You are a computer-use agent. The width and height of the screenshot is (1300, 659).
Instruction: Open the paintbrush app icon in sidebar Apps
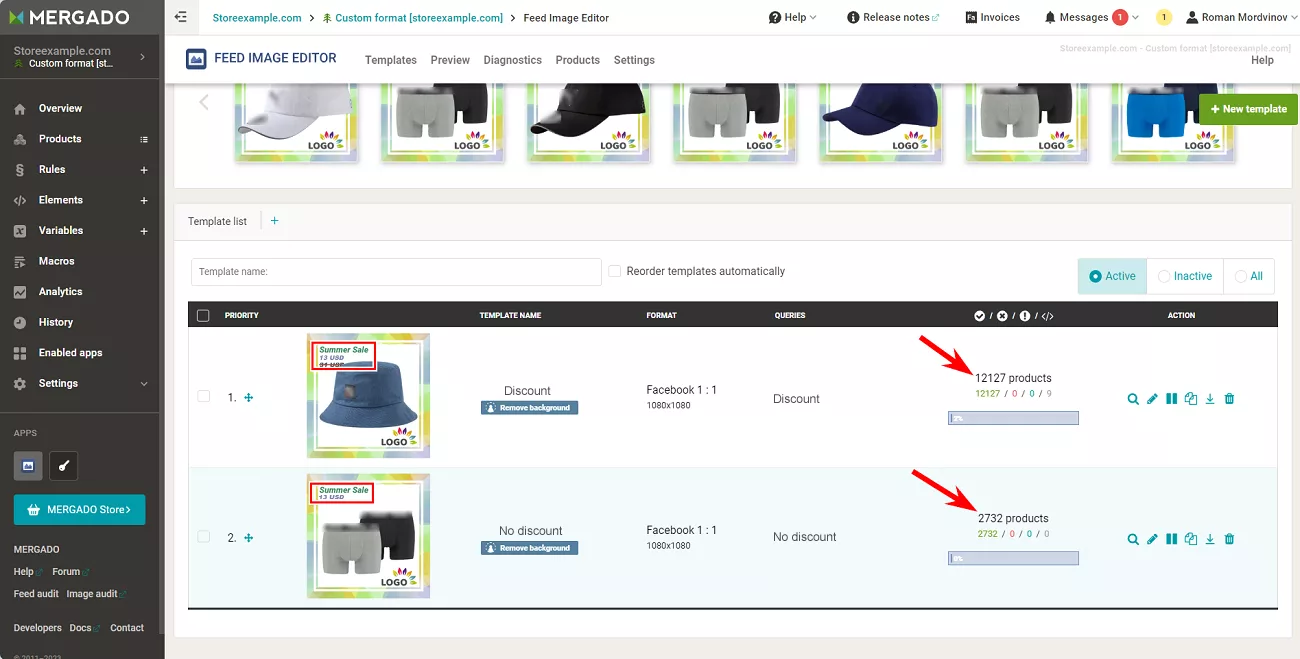click(x=63, y=465)
